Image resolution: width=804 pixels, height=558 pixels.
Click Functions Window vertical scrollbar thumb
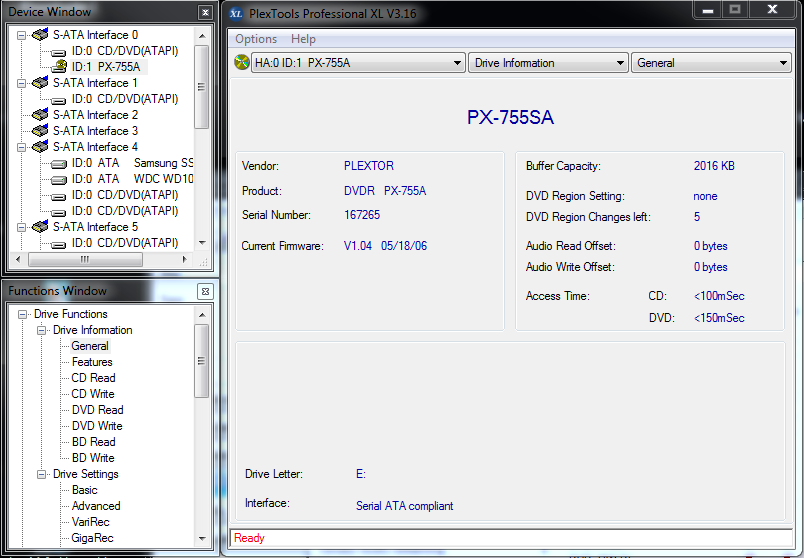pyautogui.click(x=202, y=361)
